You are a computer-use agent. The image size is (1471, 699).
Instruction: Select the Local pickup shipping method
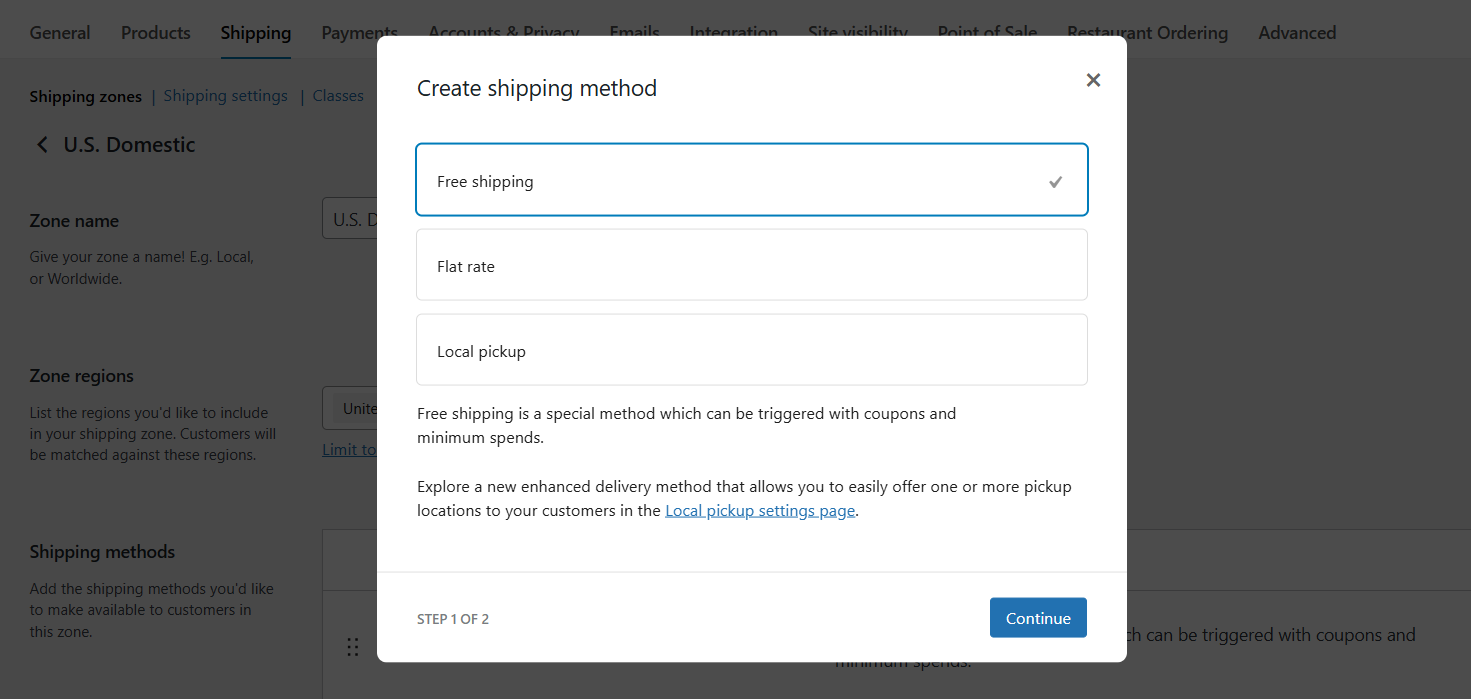pyautogui.click(x=751, y=350)
